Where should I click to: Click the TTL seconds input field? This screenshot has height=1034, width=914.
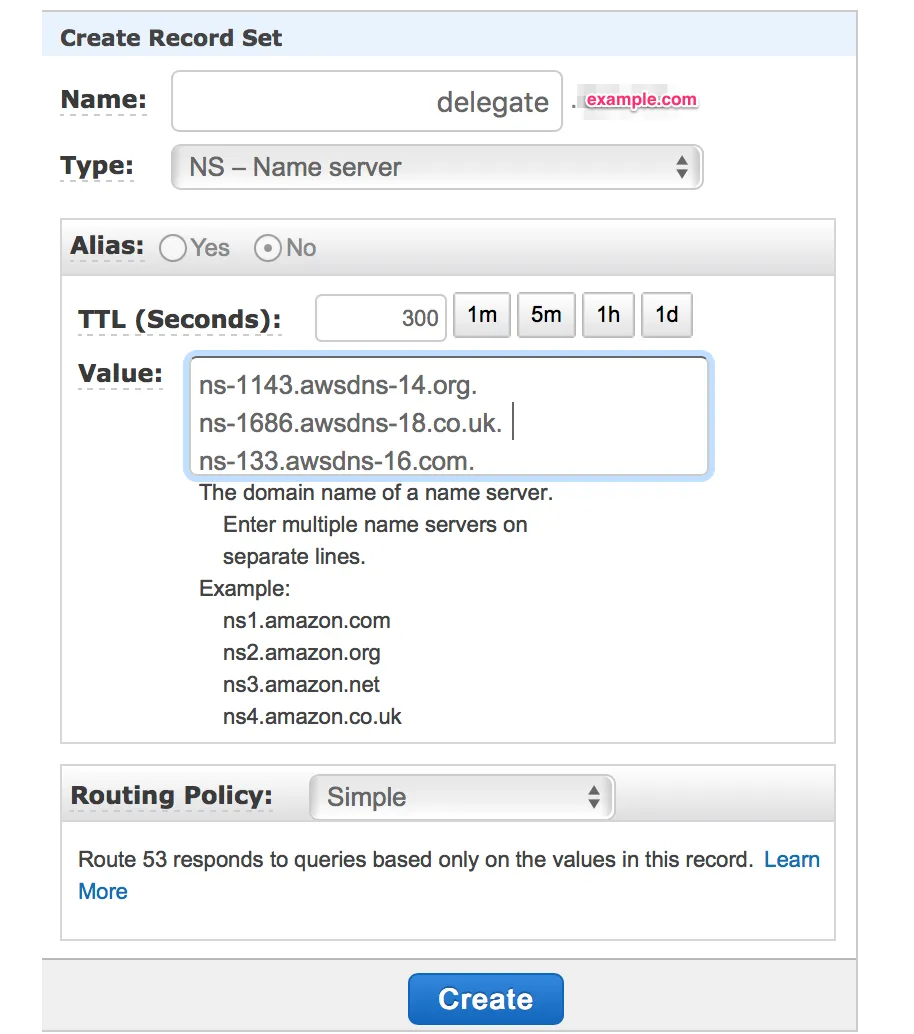point(380,318)
